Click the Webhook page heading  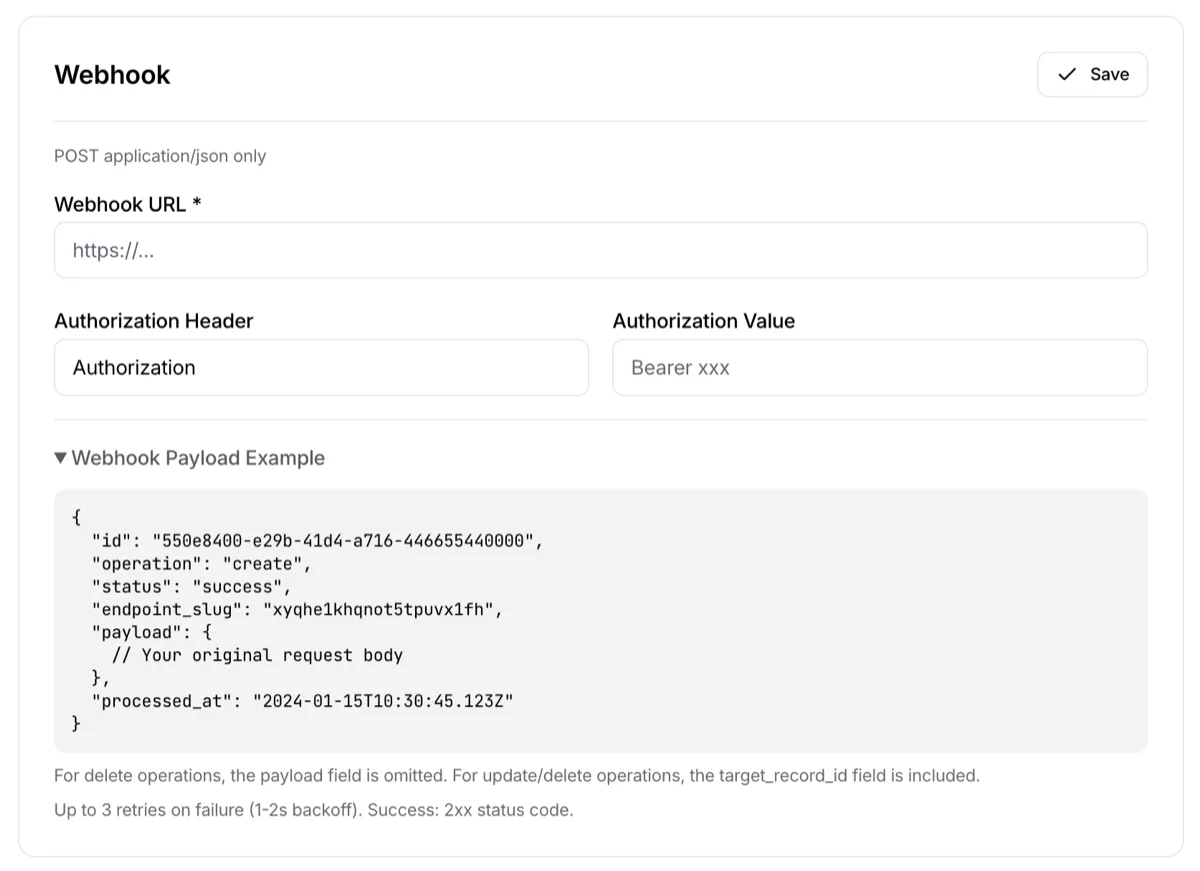112,74
